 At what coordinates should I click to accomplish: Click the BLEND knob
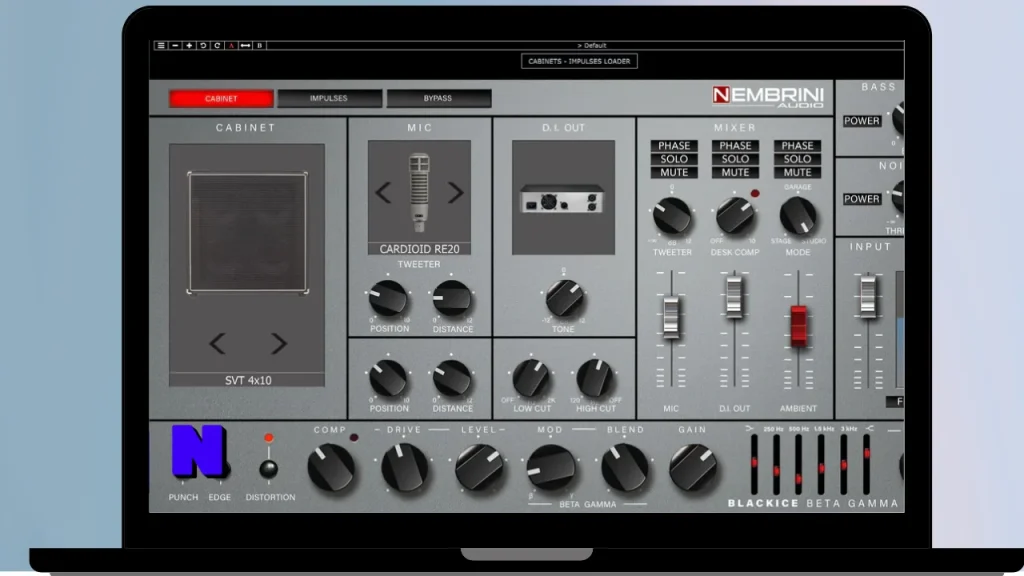[x=624, y=468]
